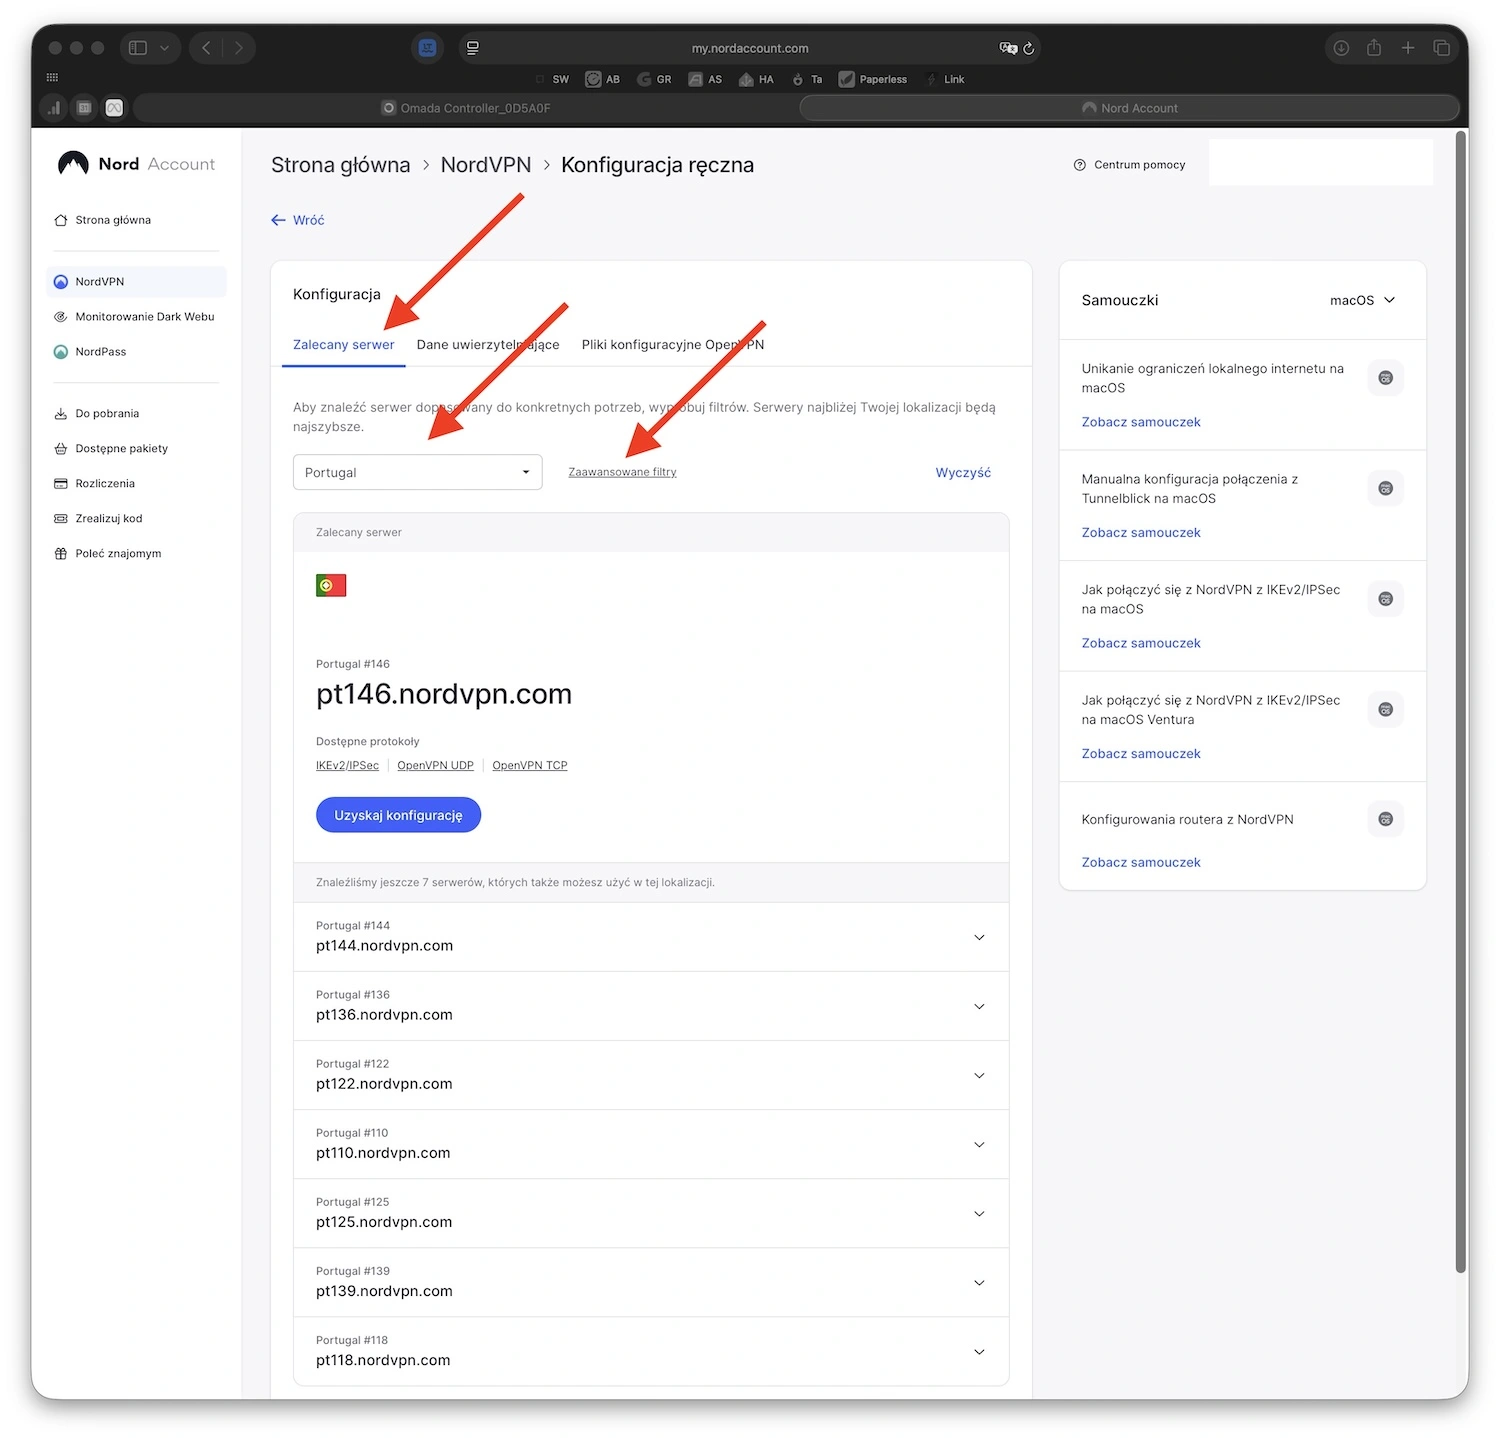The height and width of the screenshot is (1438, 1500).
Task: Switch to Dane uwierzytelniające tab
Action: [488, 345]
